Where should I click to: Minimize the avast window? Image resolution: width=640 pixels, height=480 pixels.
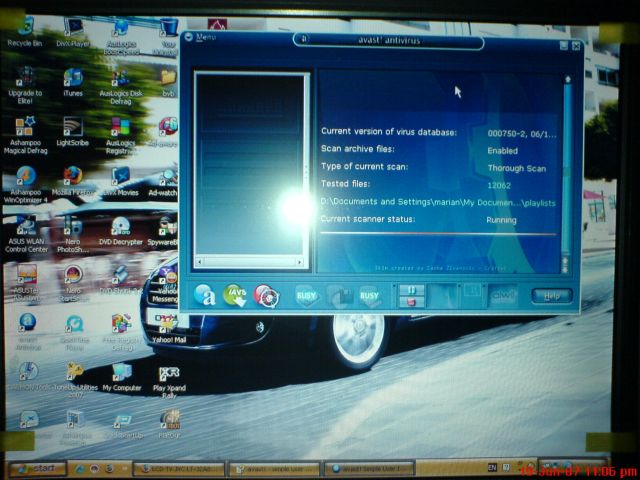point(564,45)
